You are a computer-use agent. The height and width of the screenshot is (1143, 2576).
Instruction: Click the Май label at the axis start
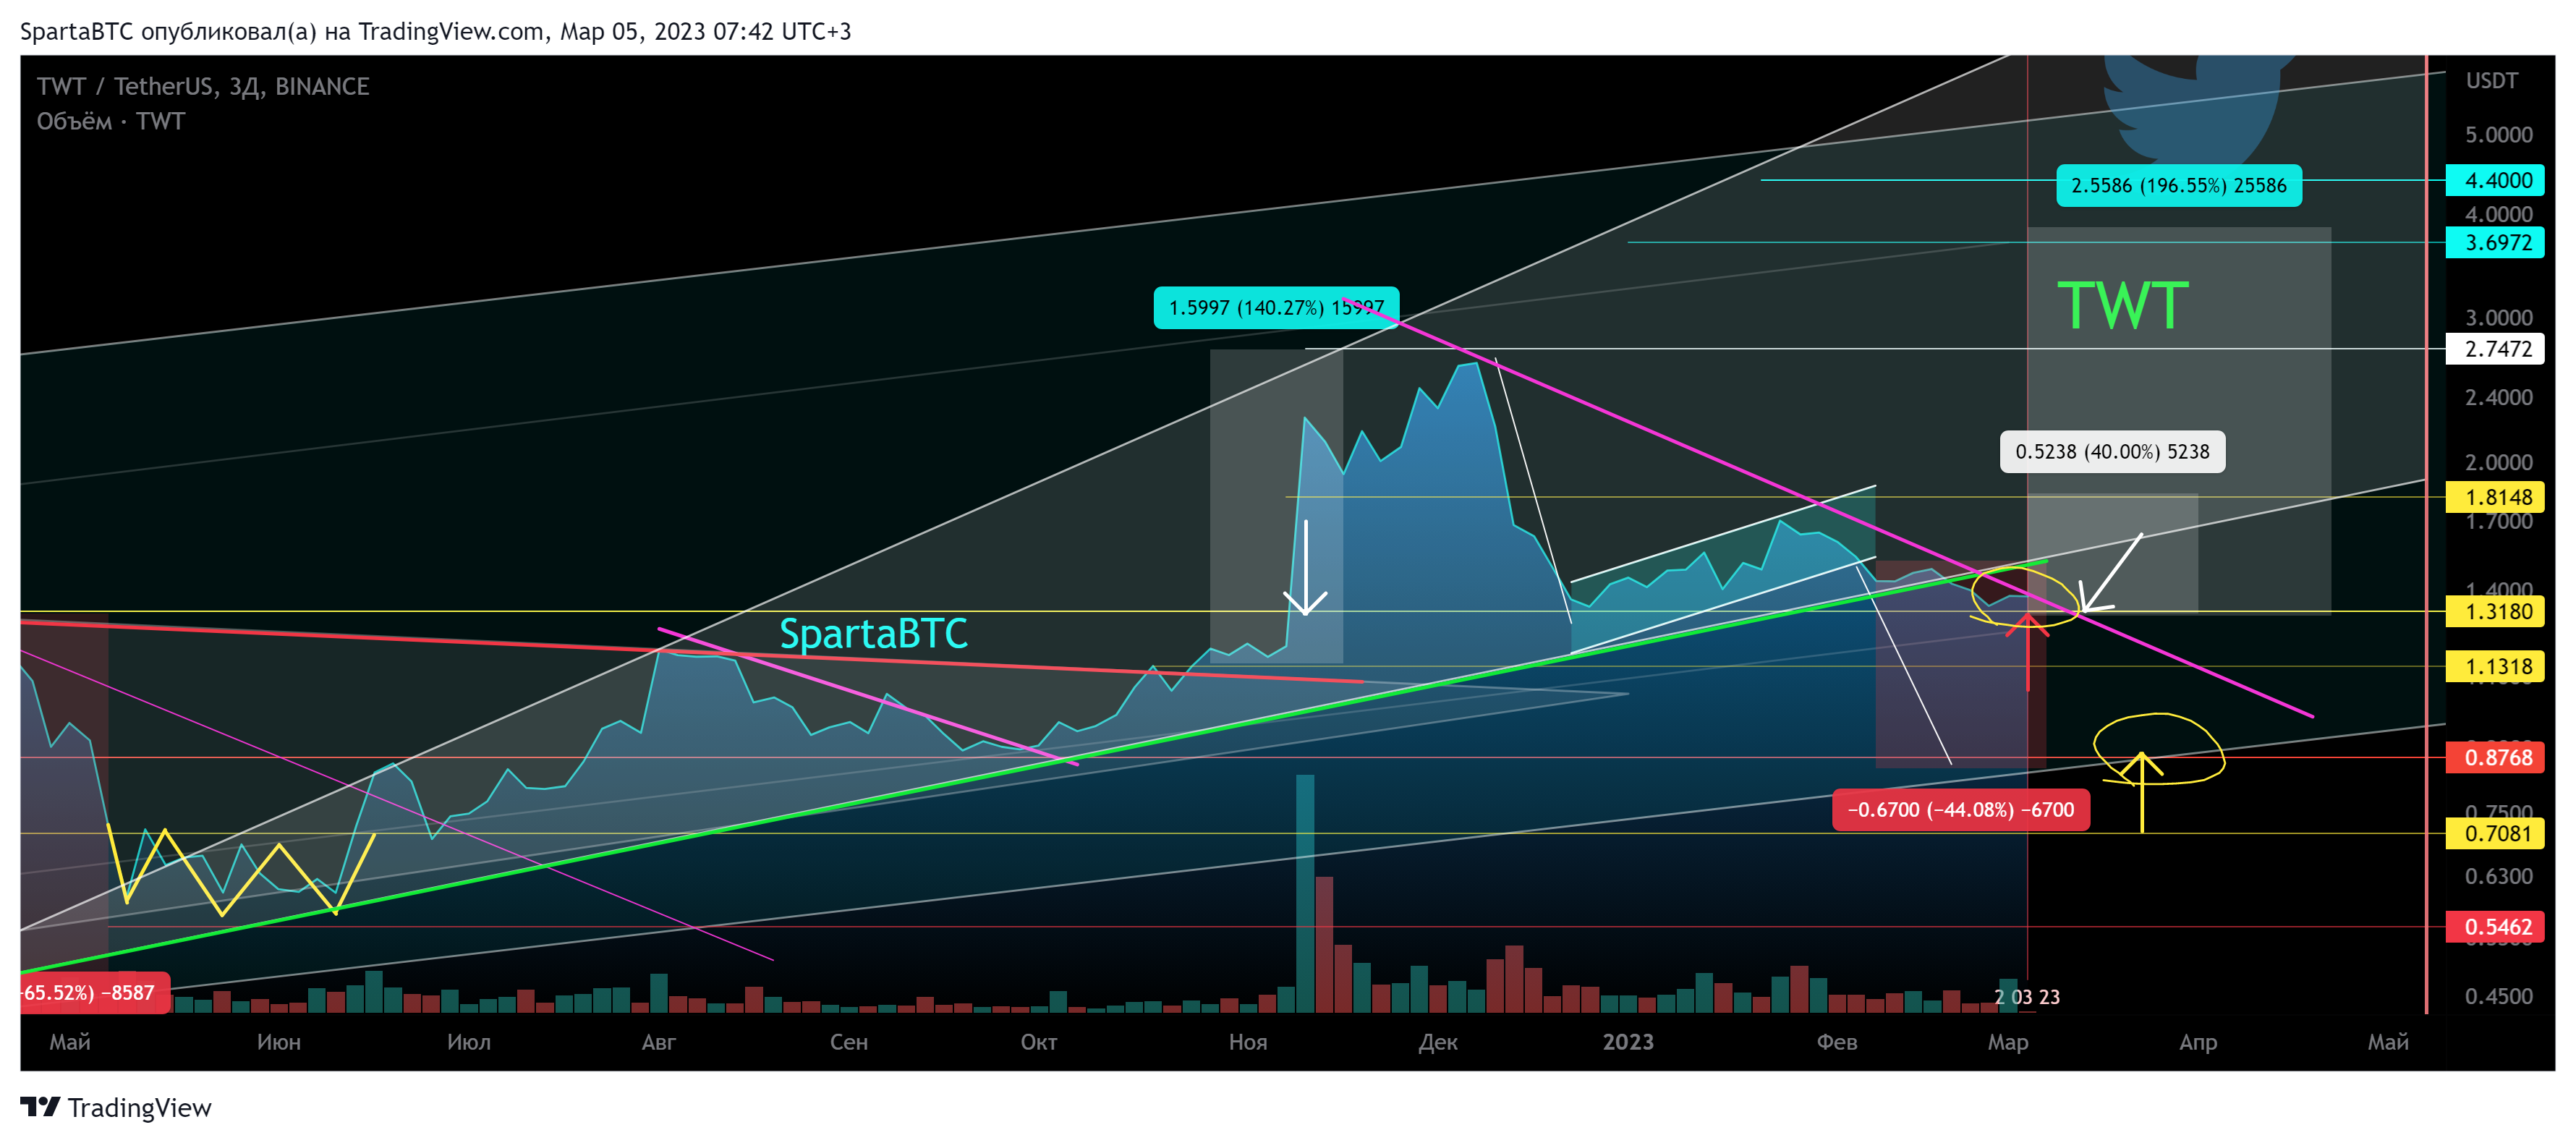70,1042
